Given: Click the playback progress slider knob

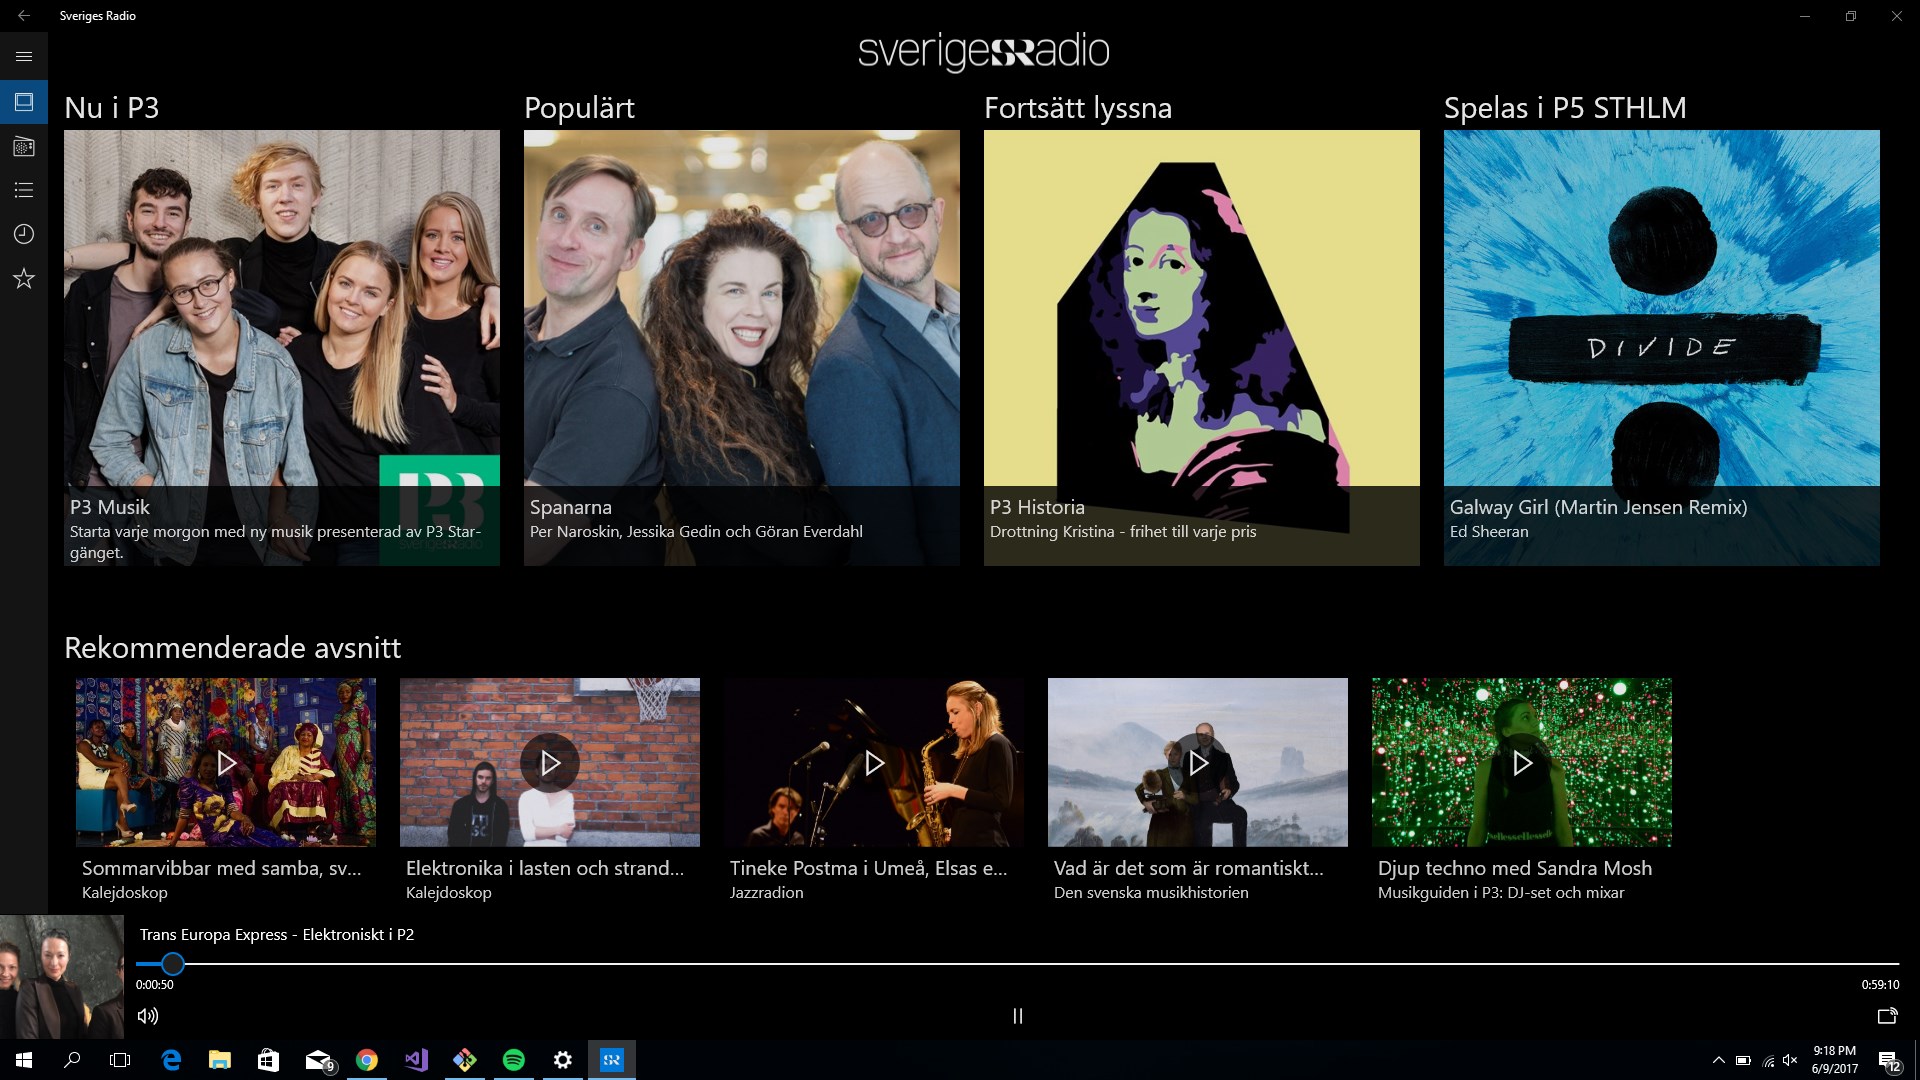Looking at the screenshot, I should pyautogui.click(x=173, y=964).
